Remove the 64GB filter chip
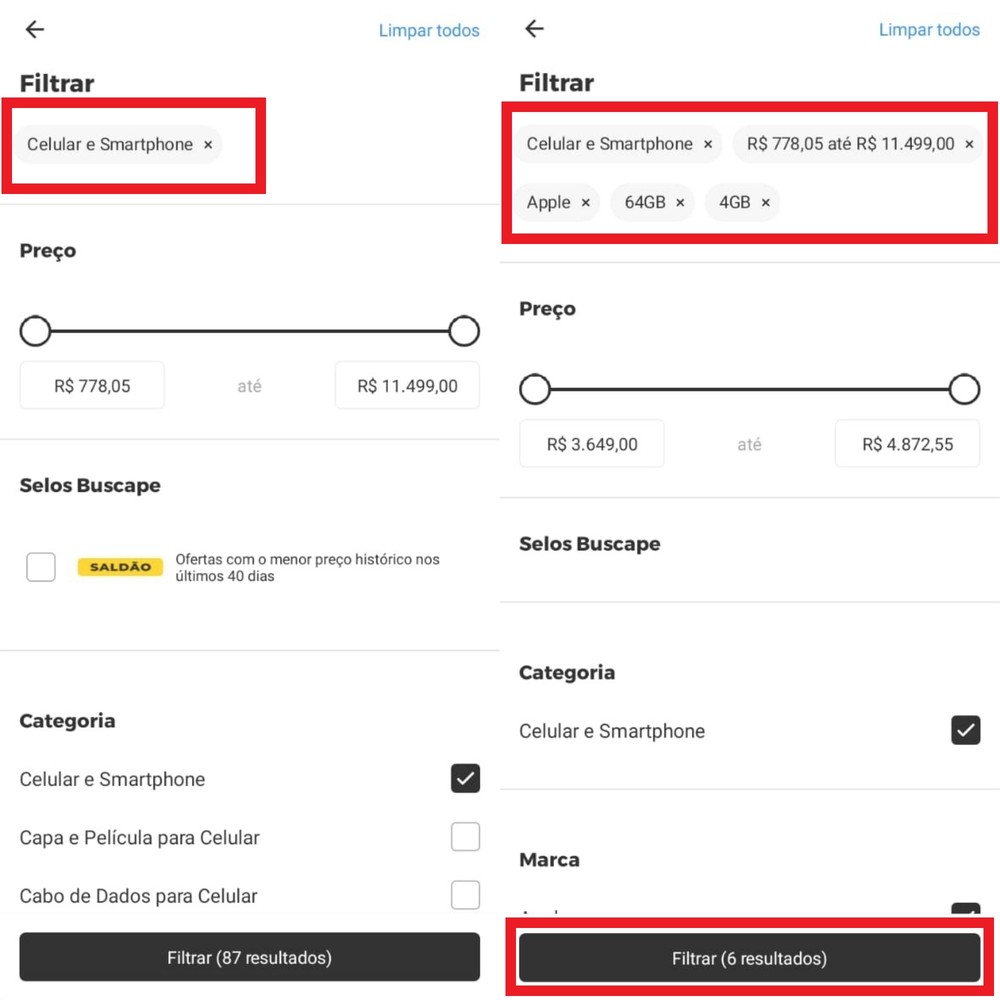1000x1000 pixels. tap(680, 202)
